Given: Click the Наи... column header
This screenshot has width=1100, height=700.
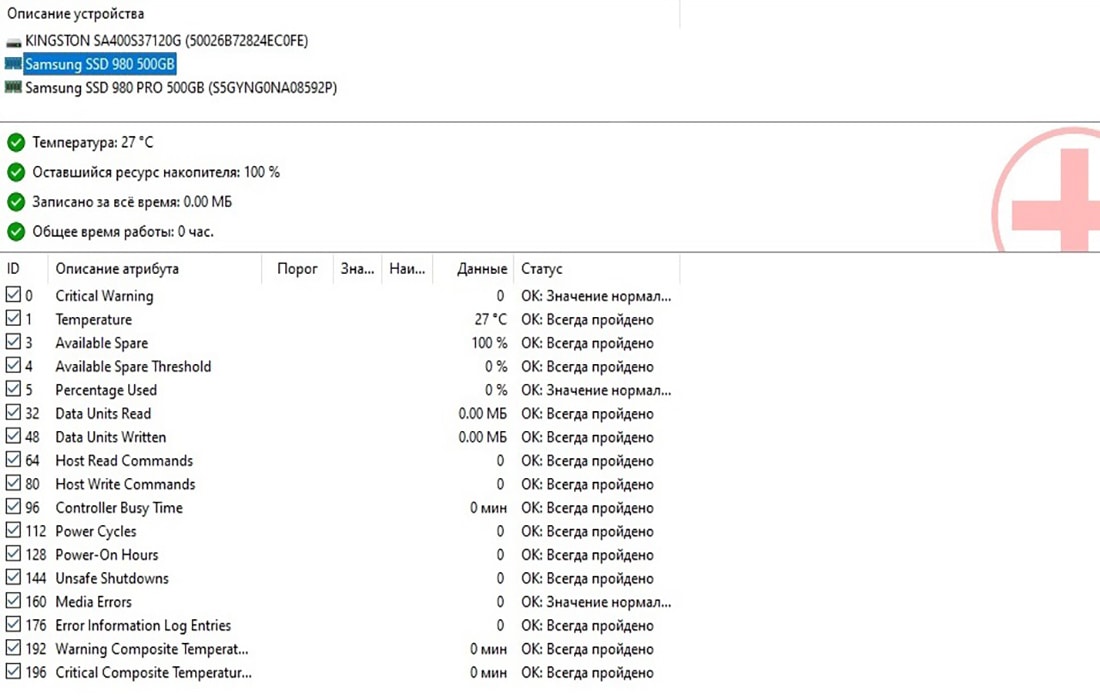Looking at the screenshot, I should click(407, 269).
